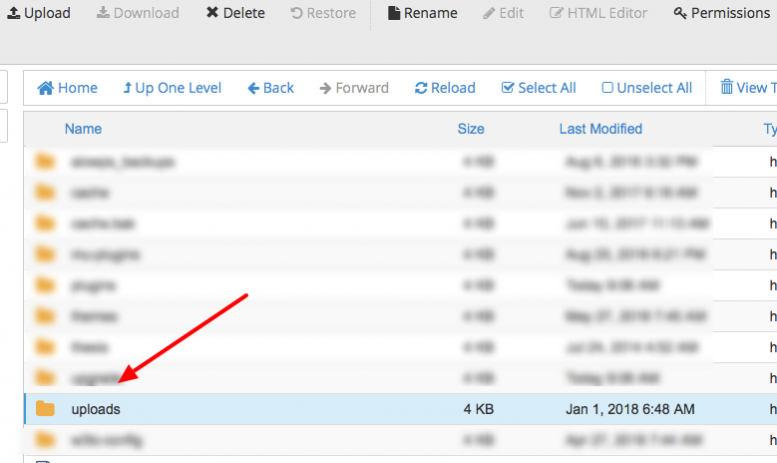The image size is (777, 463).
Task: Click the Permissions key icon
Action: click(x=680, y=13)
